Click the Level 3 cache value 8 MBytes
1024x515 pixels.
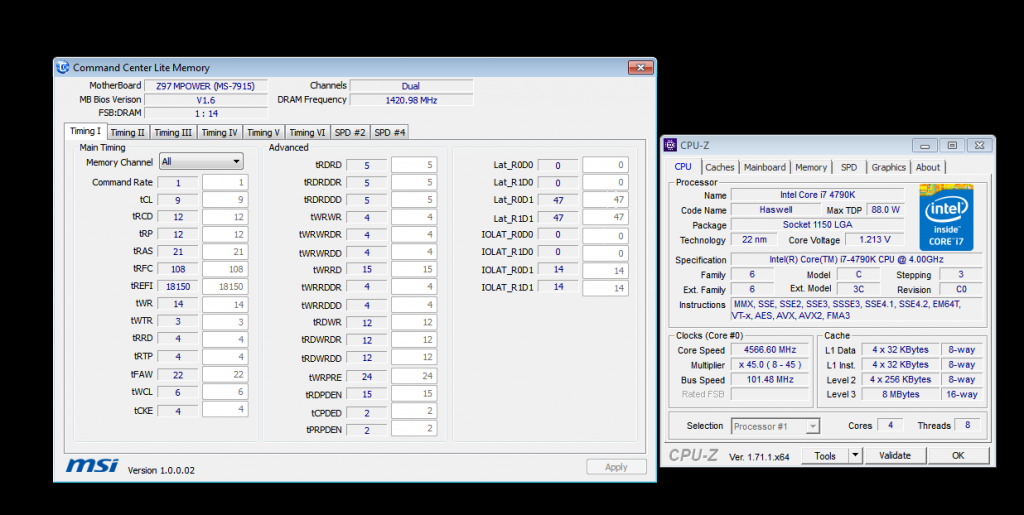coord(899,394)
